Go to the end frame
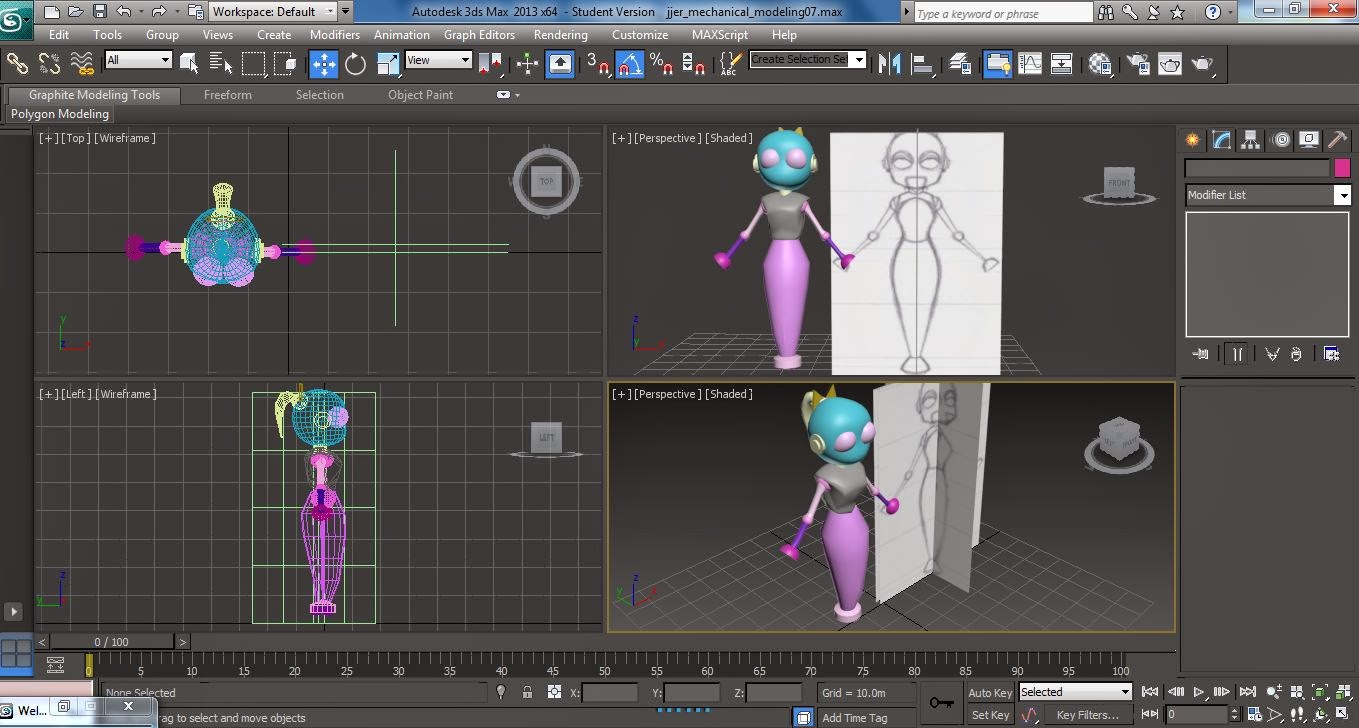 [x=1247, y=692]
